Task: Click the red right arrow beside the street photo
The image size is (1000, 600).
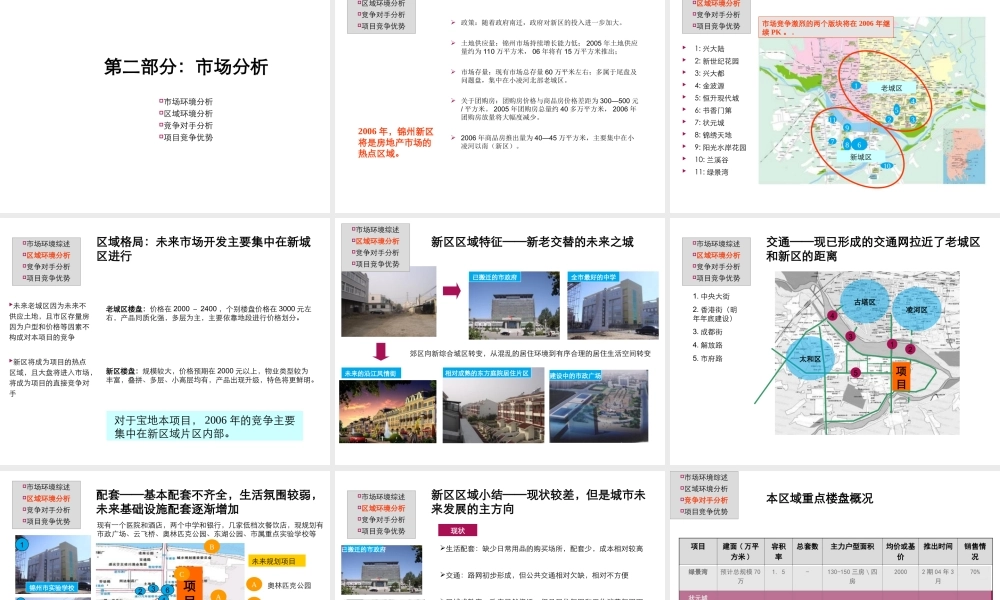Action: point(451,290)
